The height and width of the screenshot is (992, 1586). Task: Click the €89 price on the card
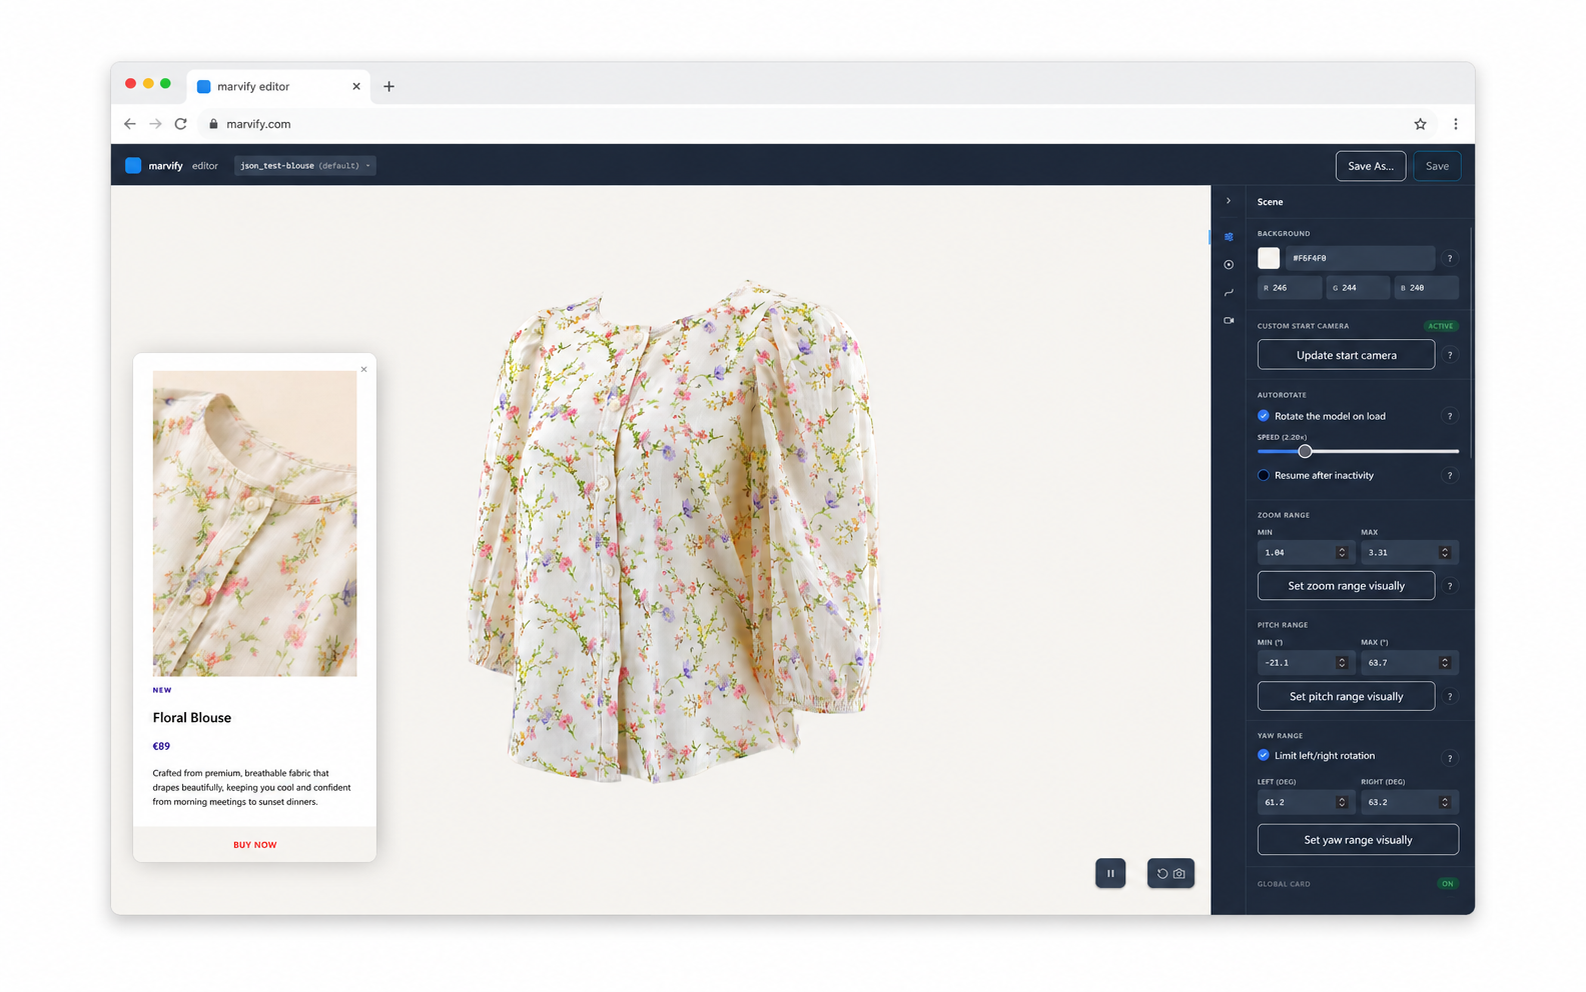tap(161, 746)
